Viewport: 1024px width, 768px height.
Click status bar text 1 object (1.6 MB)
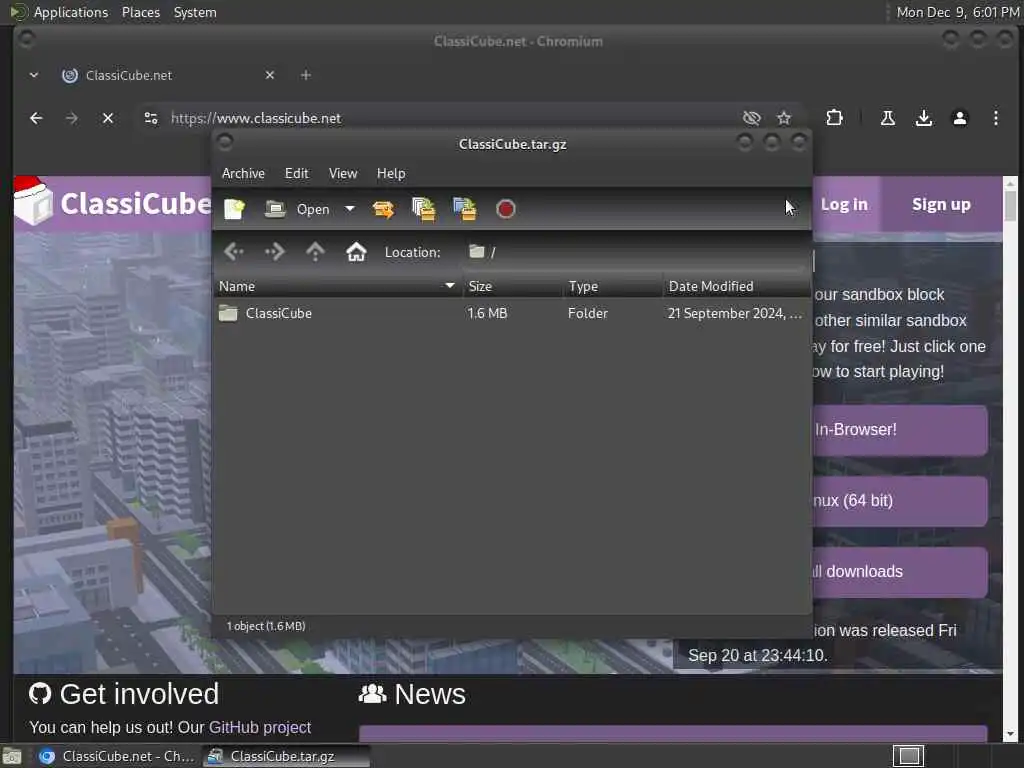pyautogui.click(x=266, y=626)
